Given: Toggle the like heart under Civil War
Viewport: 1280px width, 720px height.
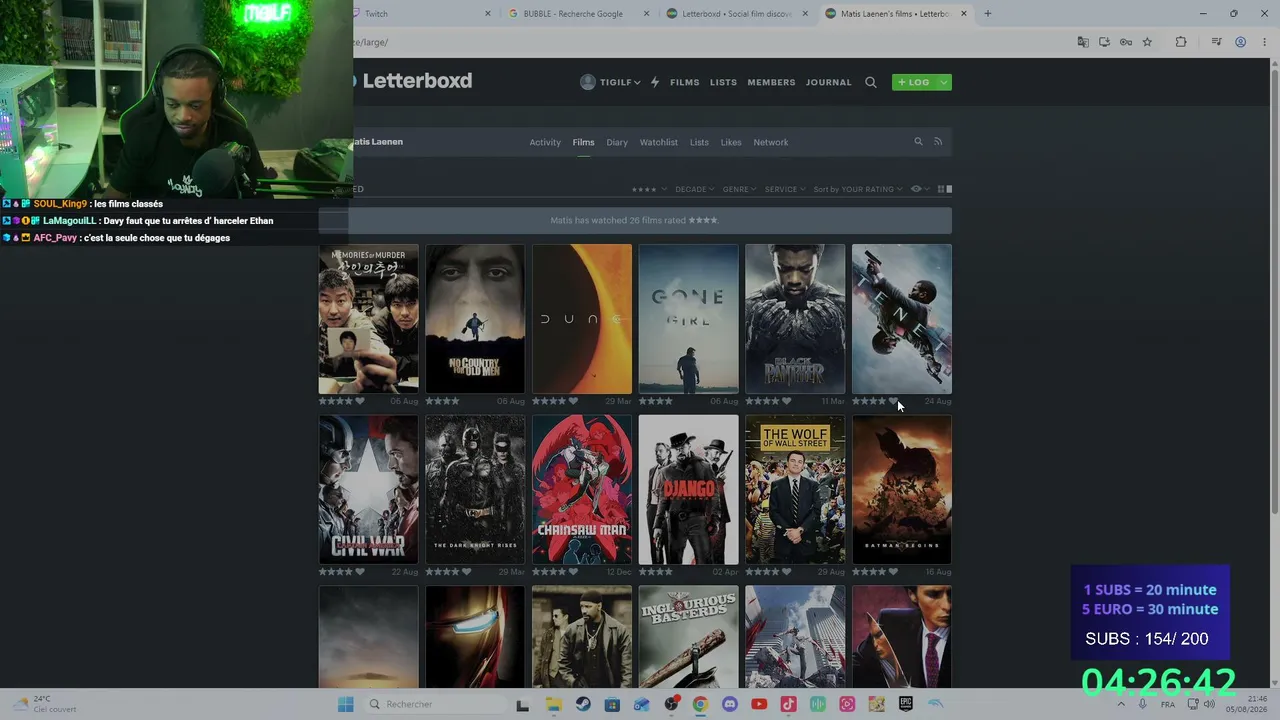Looking at the screenshot, I should tap(360, 572).
